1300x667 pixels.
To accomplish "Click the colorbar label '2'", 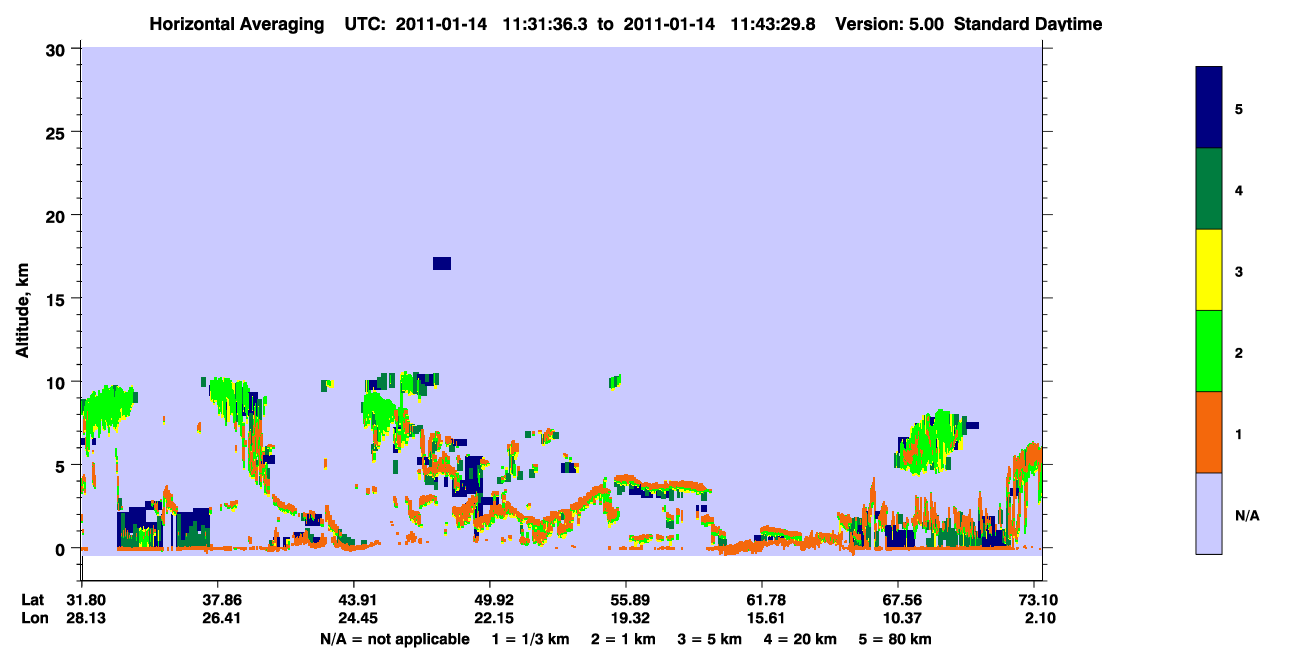I will (1239, 352).
